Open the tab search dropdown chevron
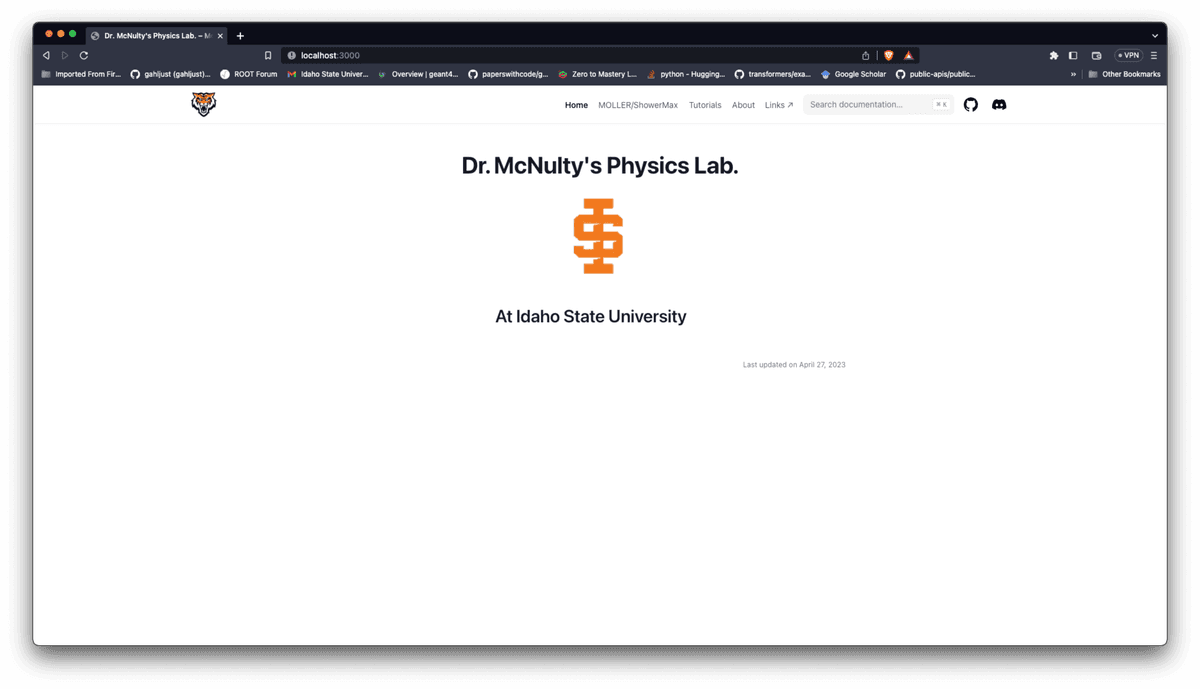1200x689 pixels. (1155, 35)
